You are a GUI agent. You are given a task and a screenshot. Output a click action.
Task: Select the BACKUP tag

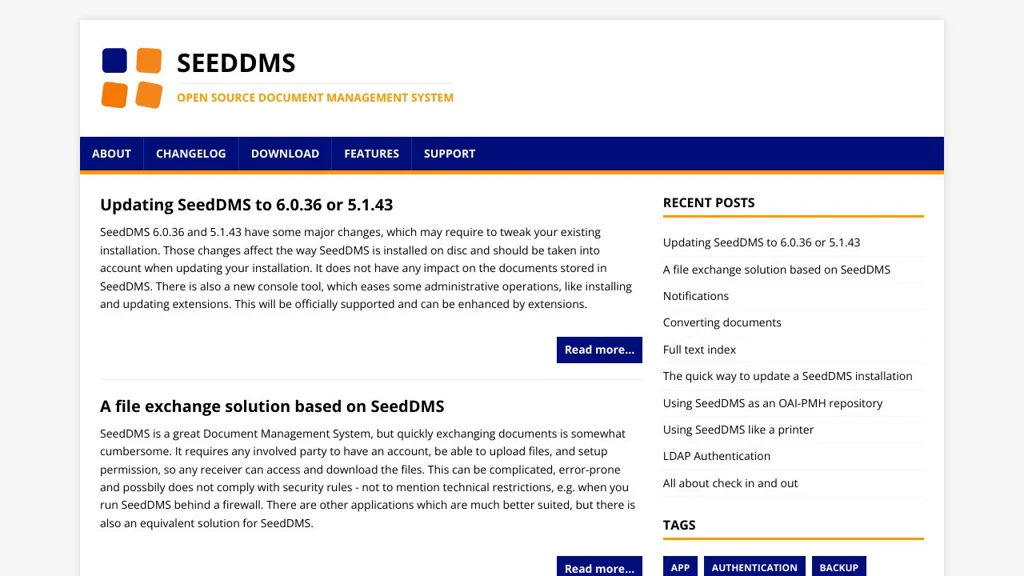839,566
